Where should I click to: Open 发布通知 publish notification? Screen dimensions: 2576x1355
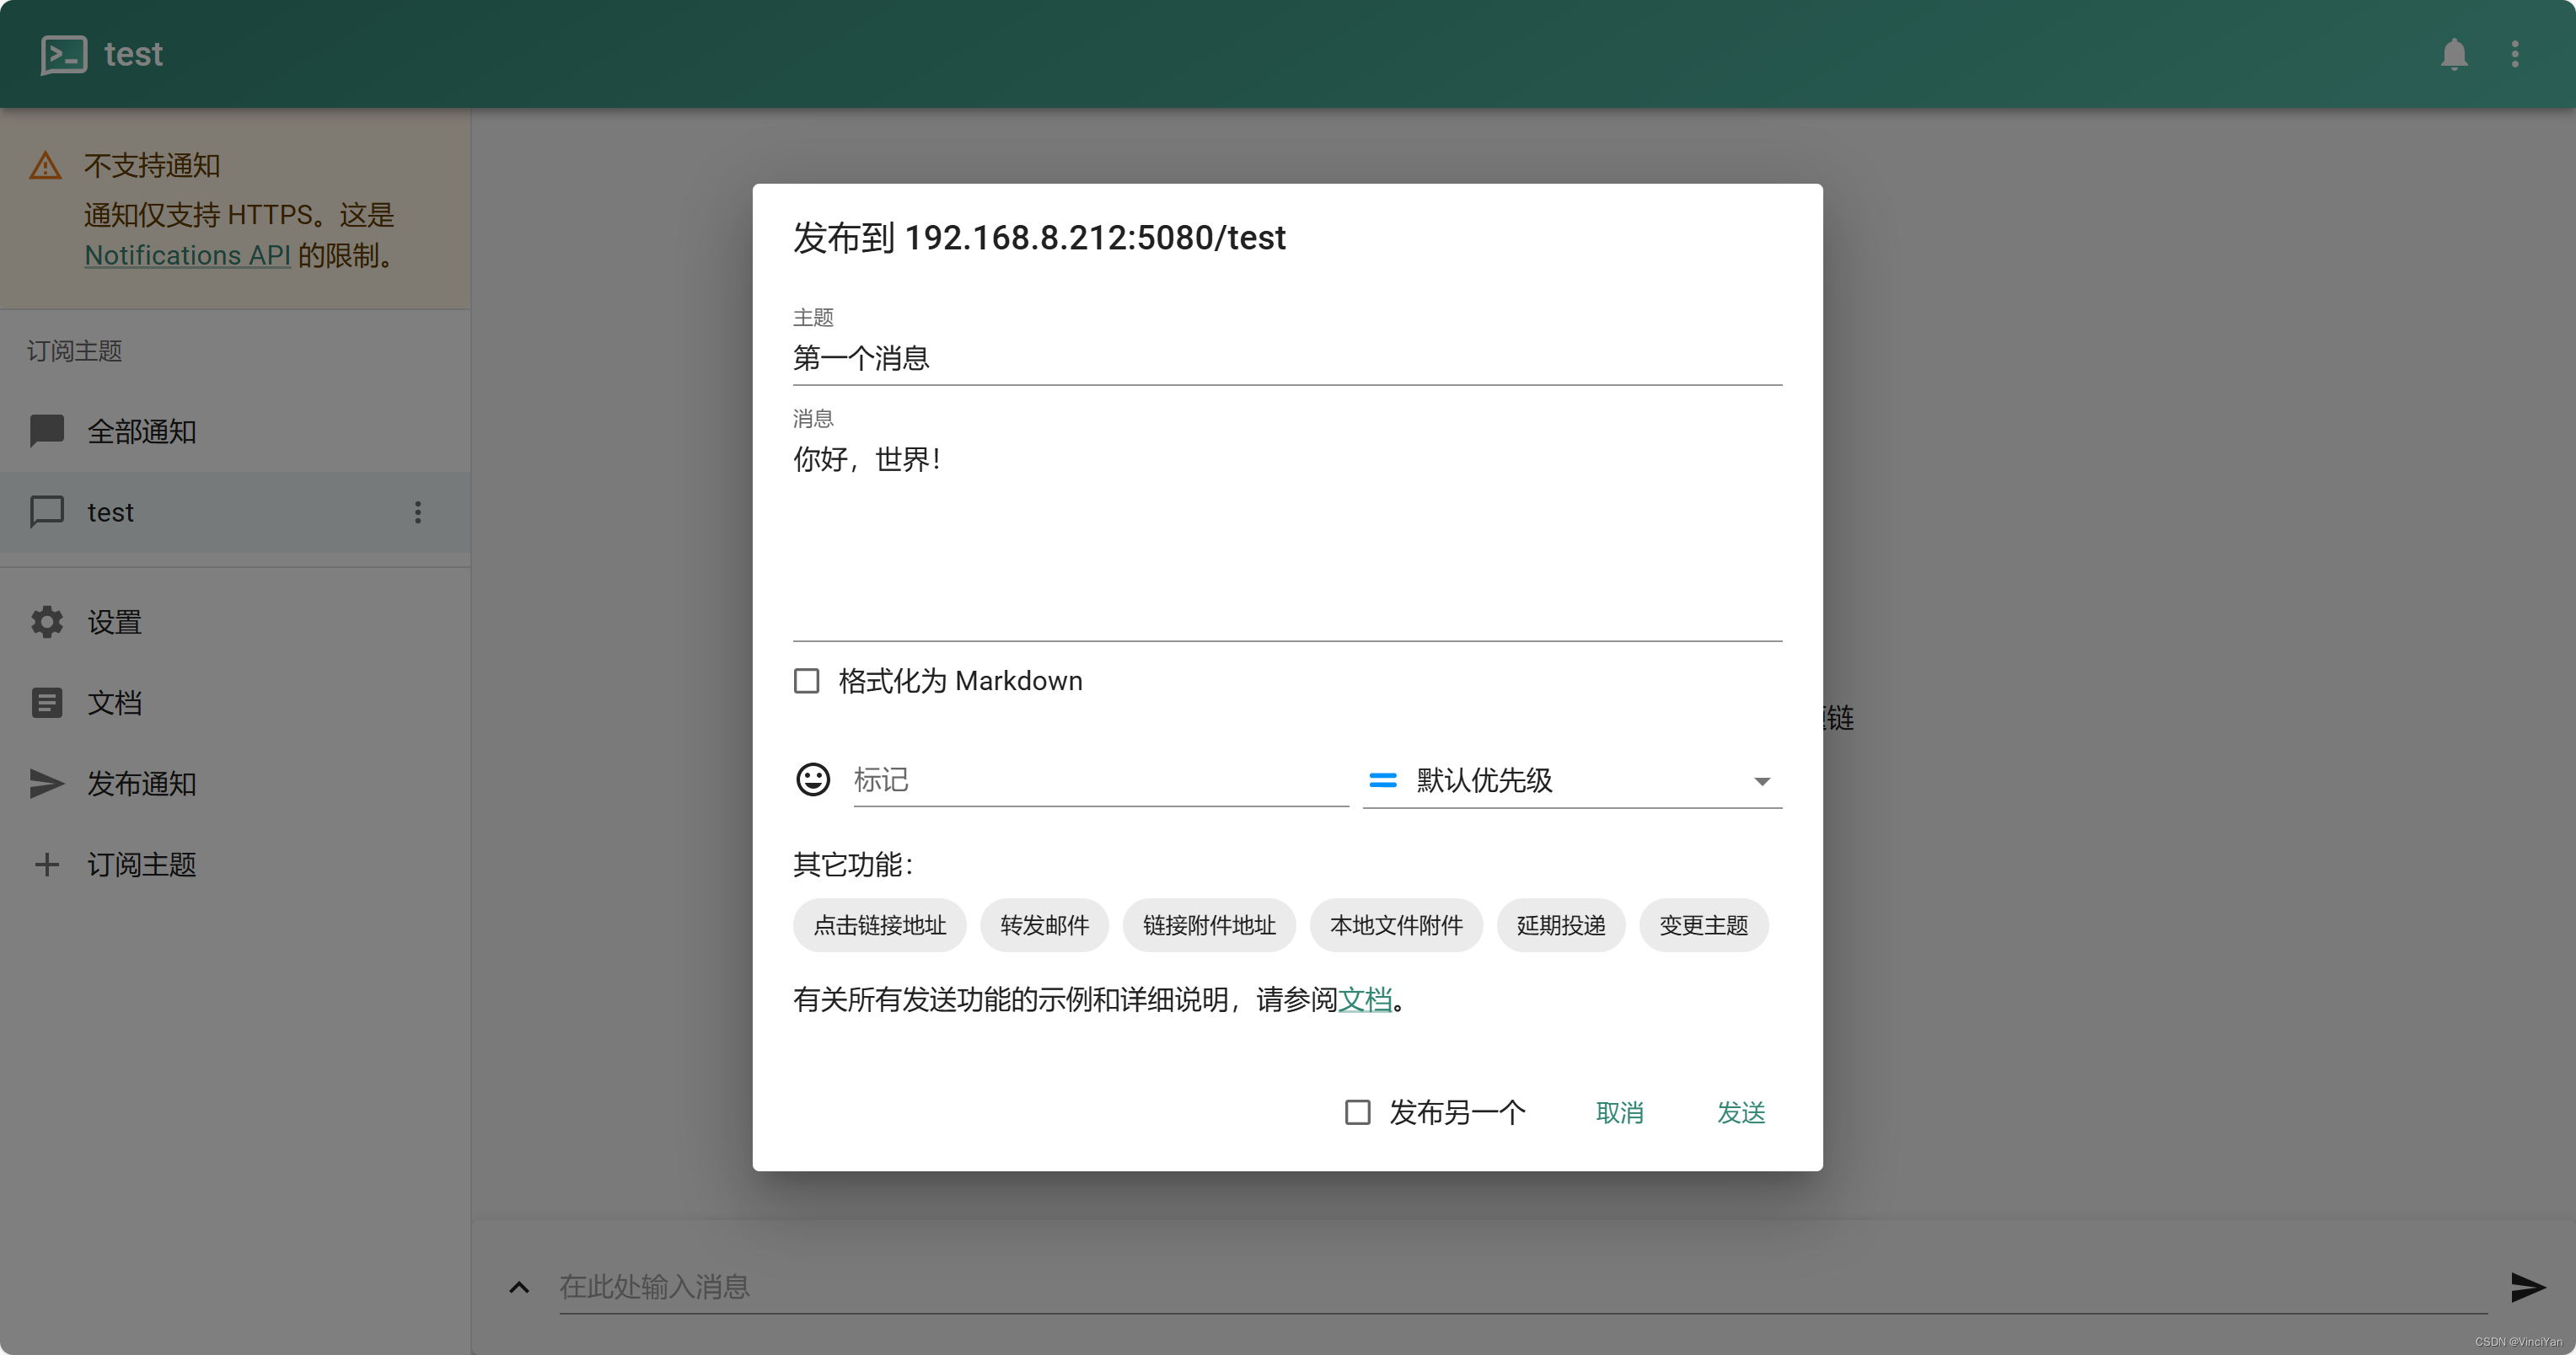pyautogui.click(x=235, y=783)
